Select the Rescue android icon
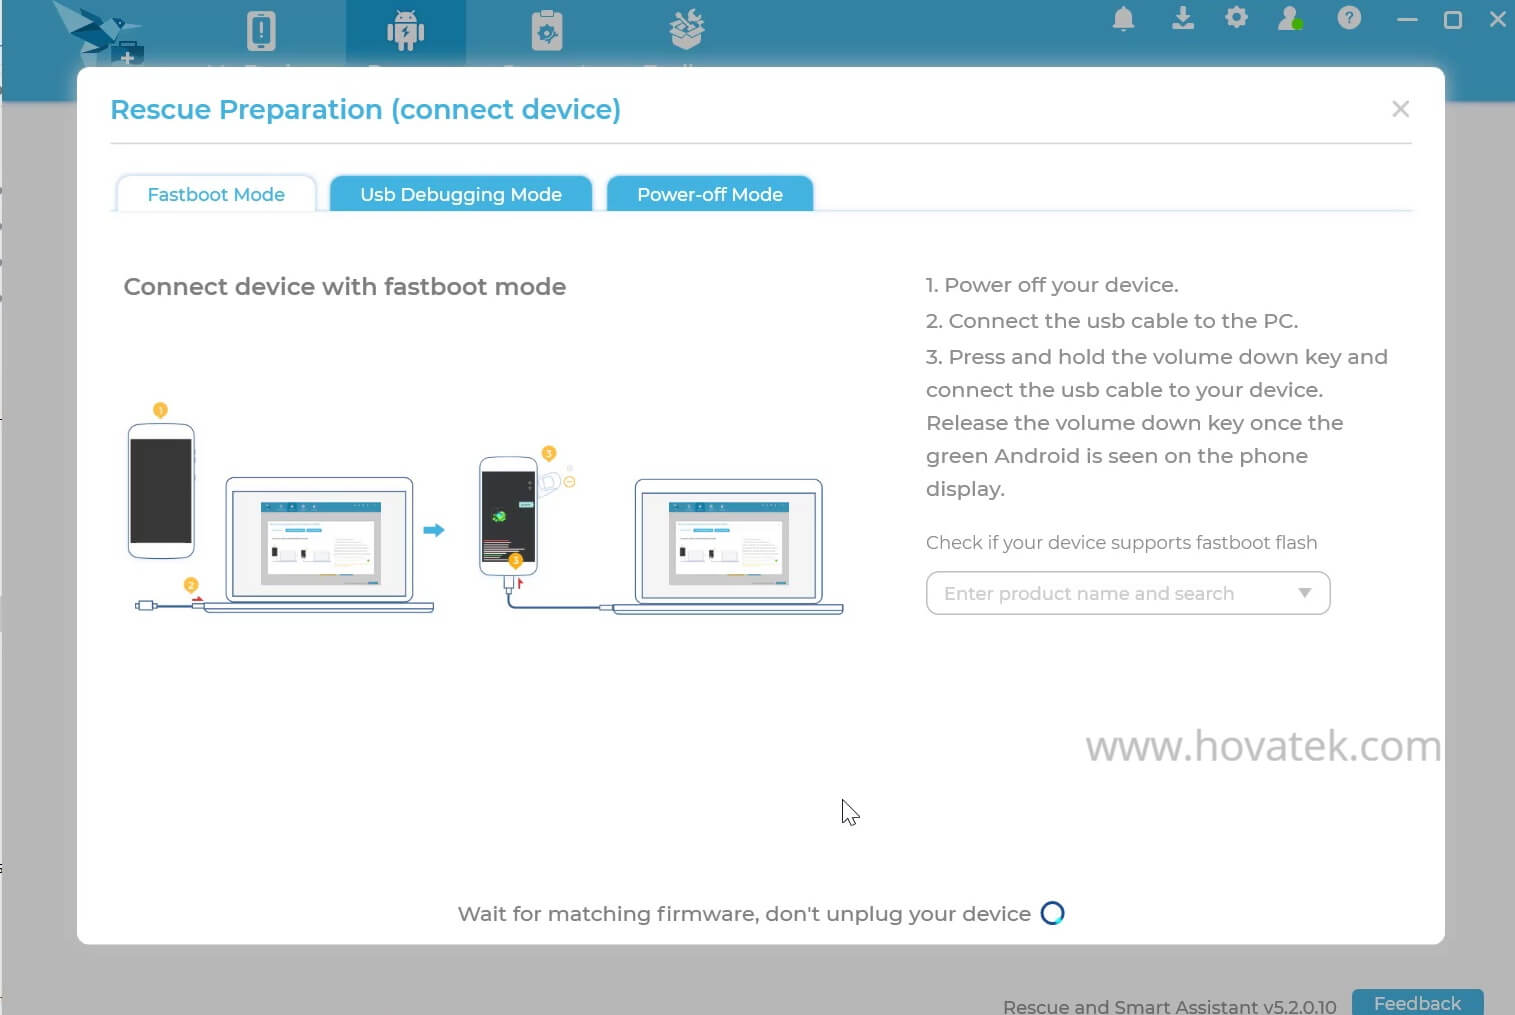Image resolution: width=1515 pixels, height=1015 pixels. (405, 30)
